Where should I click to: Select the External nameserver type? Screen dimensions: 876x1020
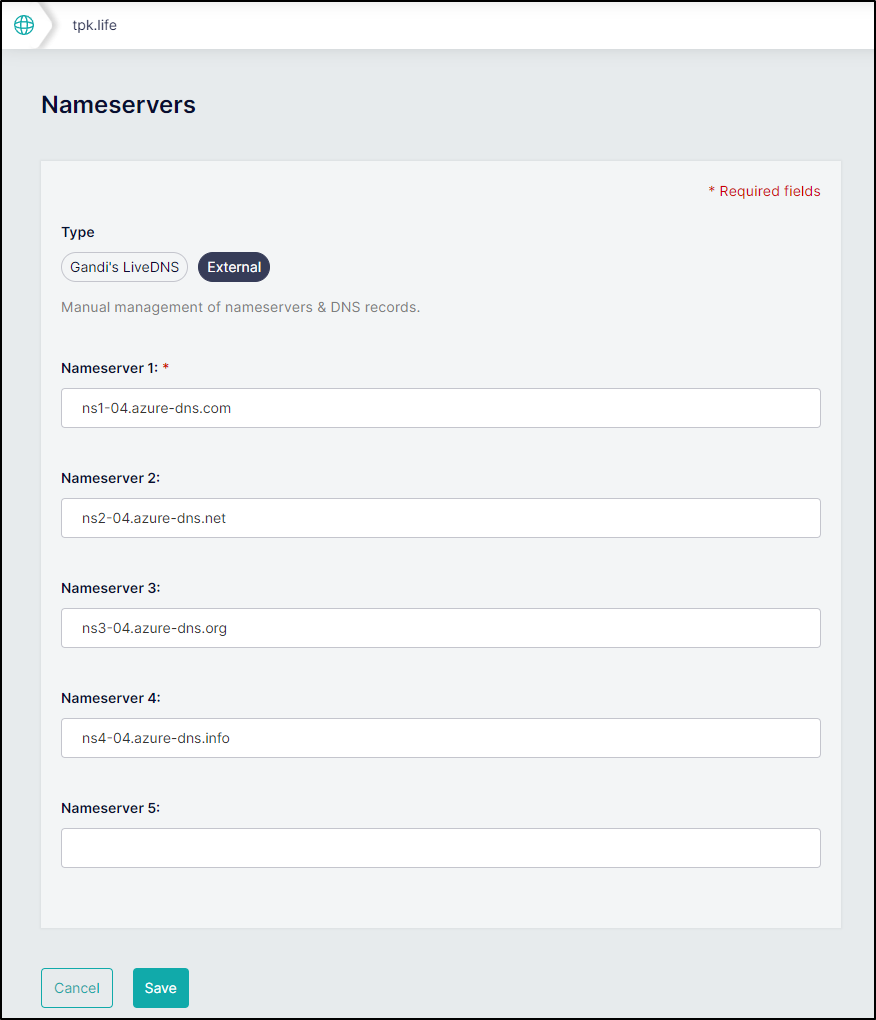[233, 267]
